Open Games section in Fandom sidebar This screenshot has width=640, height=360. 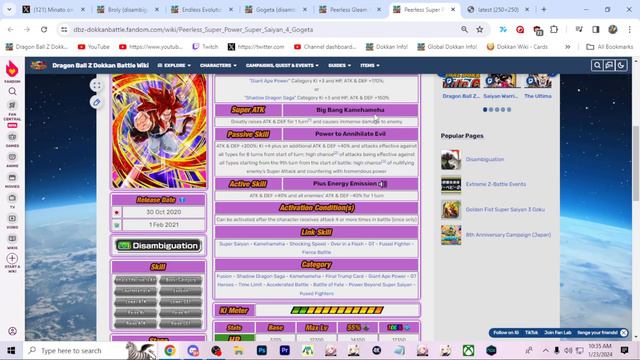tap(12, 139)
